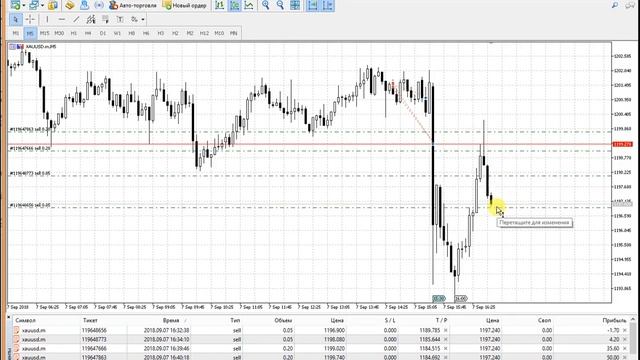This screenshot has width=640, height=360.
Task: Select order row with ticket 119647666
Action: (x=320, y=349)
